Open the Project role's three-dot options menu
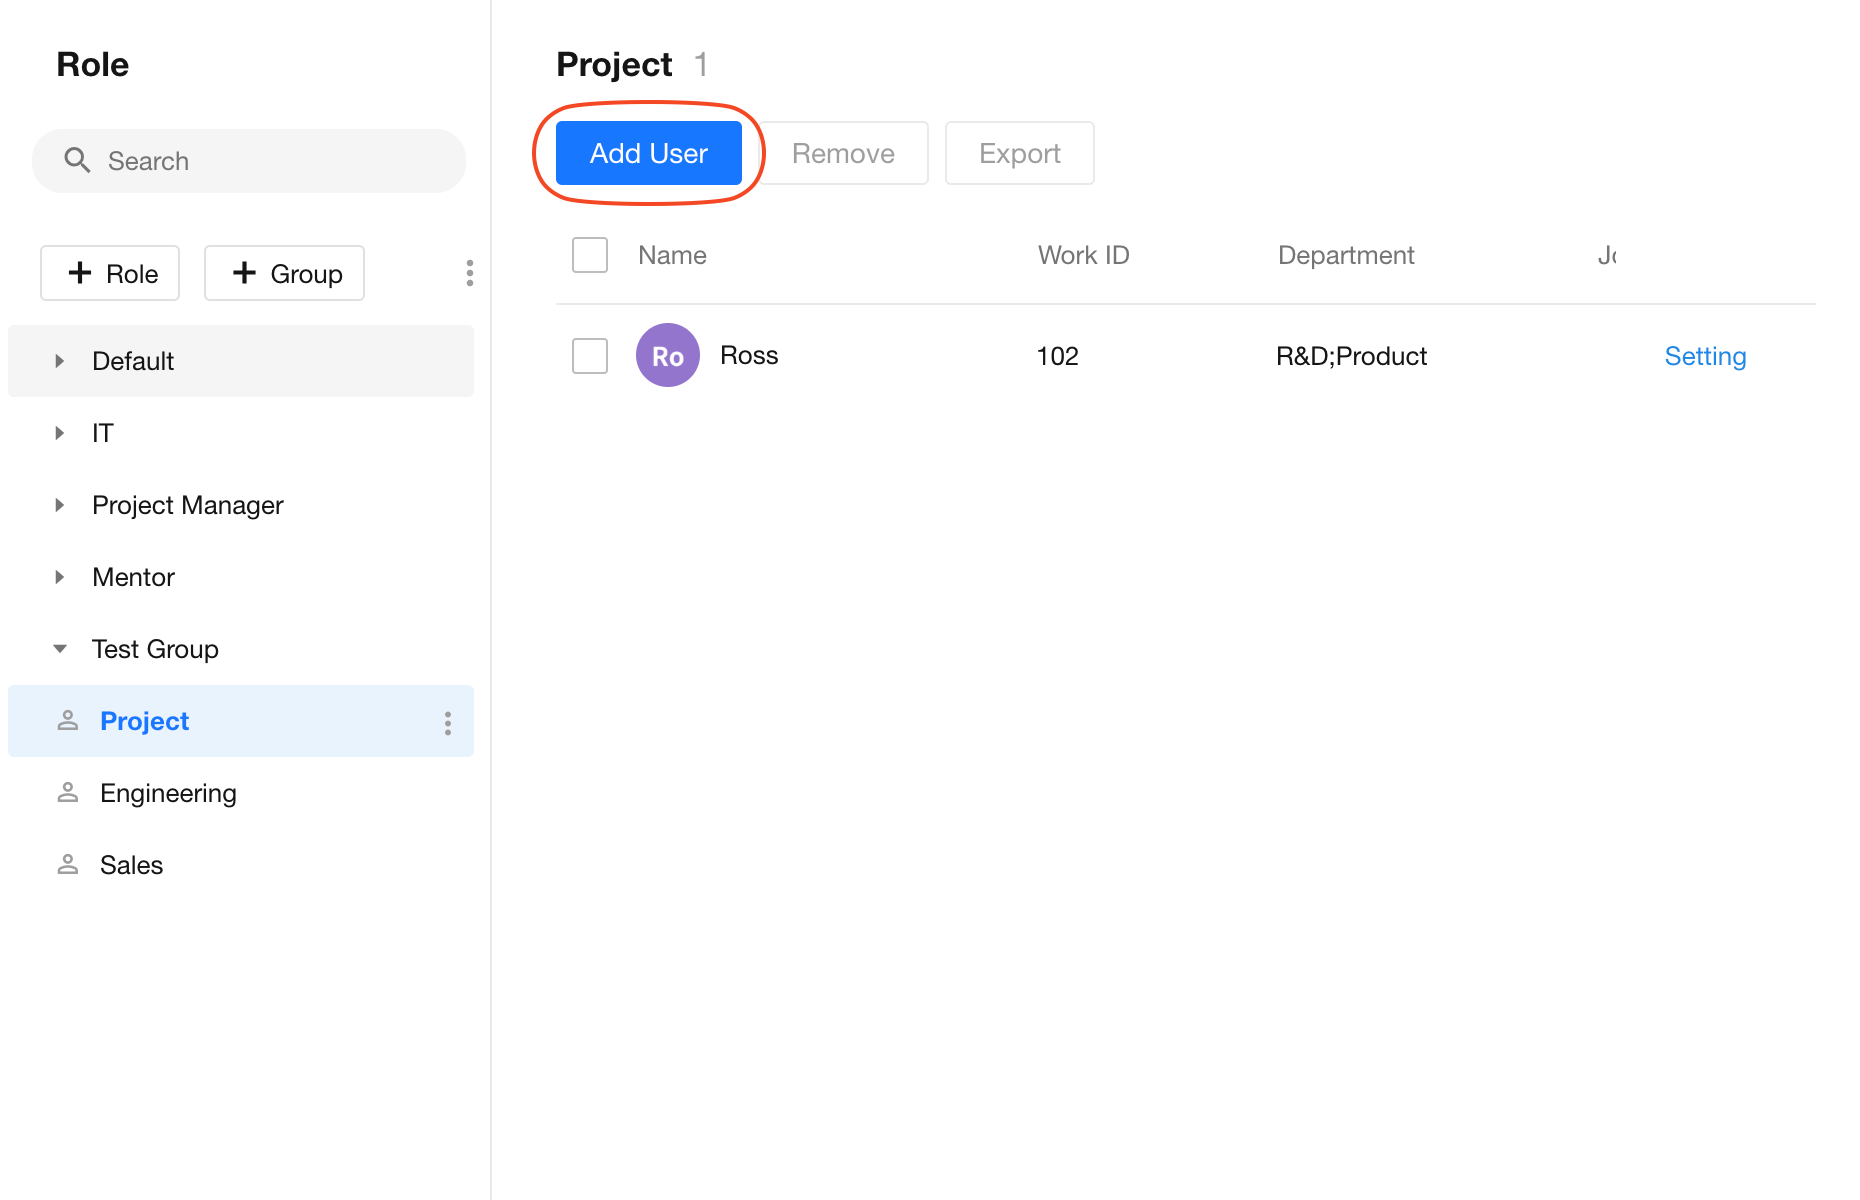Image resolution: width=1860 pixels, height=1200 pixels. 447,723
